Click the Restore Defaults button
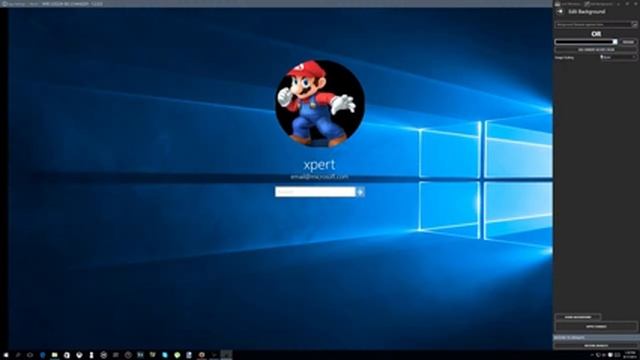This screenshot has height=360, width=640. point(596,345)
